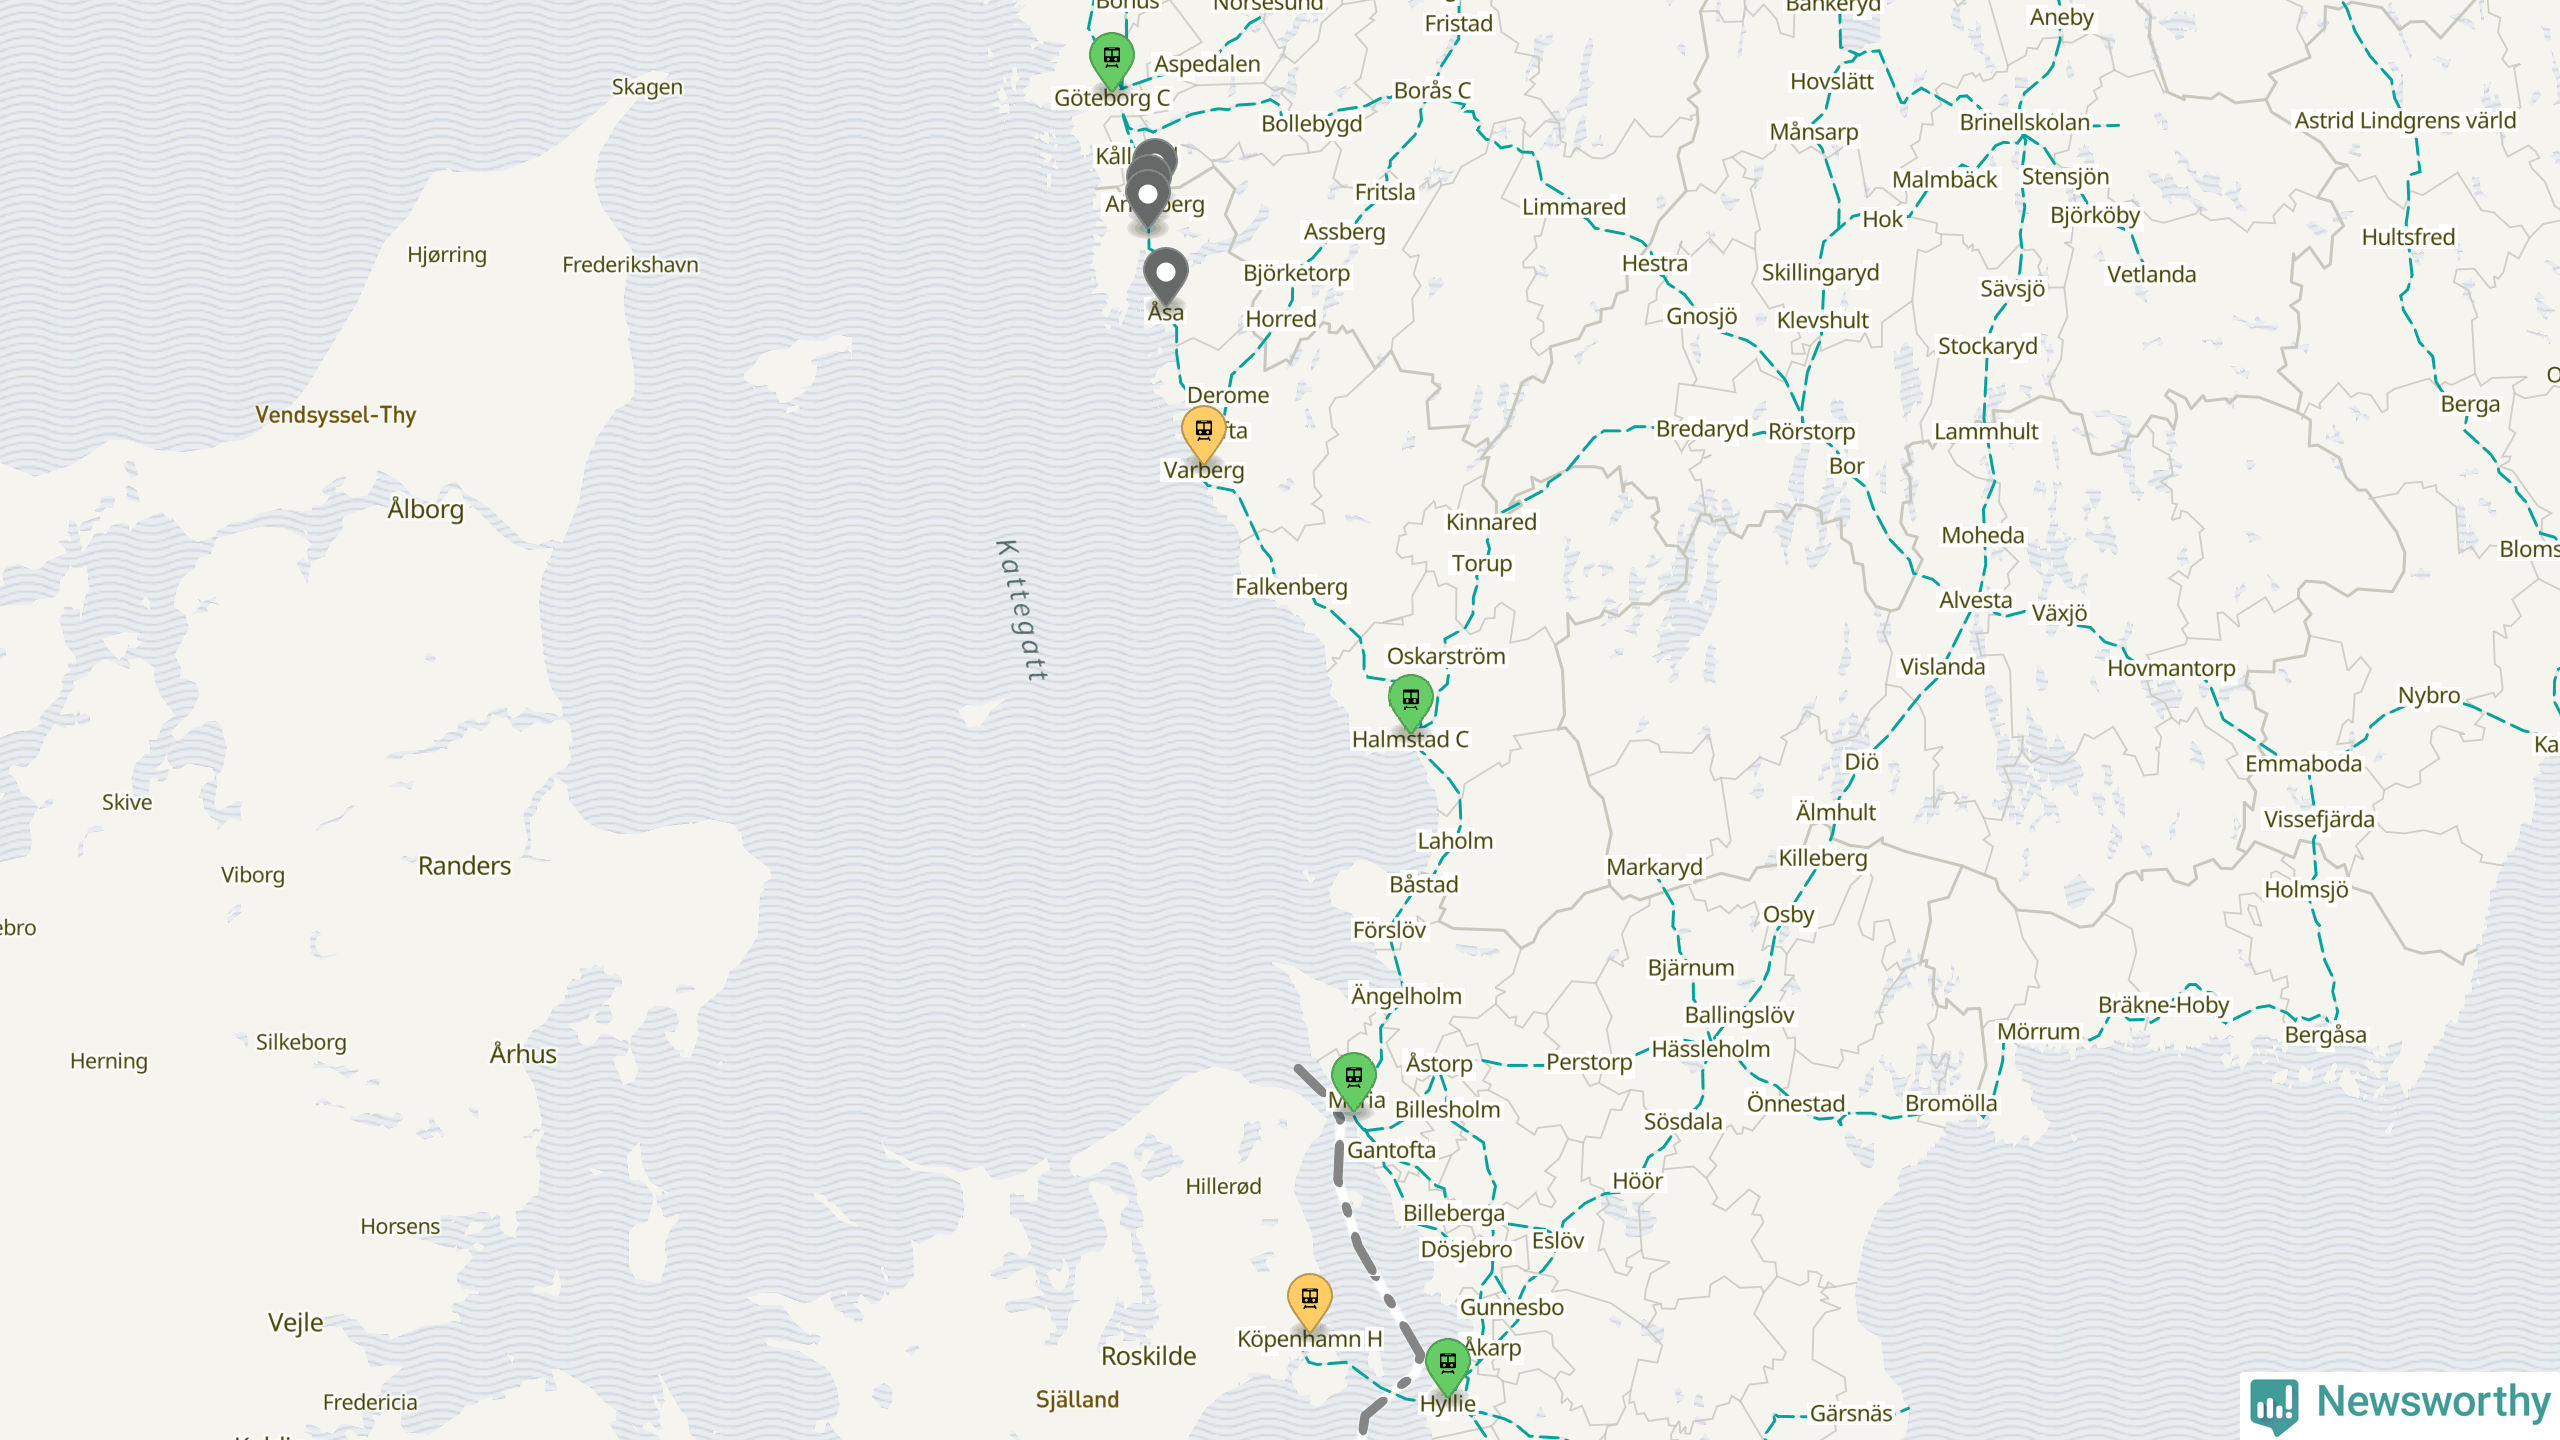This screenshot has width=2560, height=1440.
Task: Select the Vendsyssel-Thy region label
Action: click(335, 415)
